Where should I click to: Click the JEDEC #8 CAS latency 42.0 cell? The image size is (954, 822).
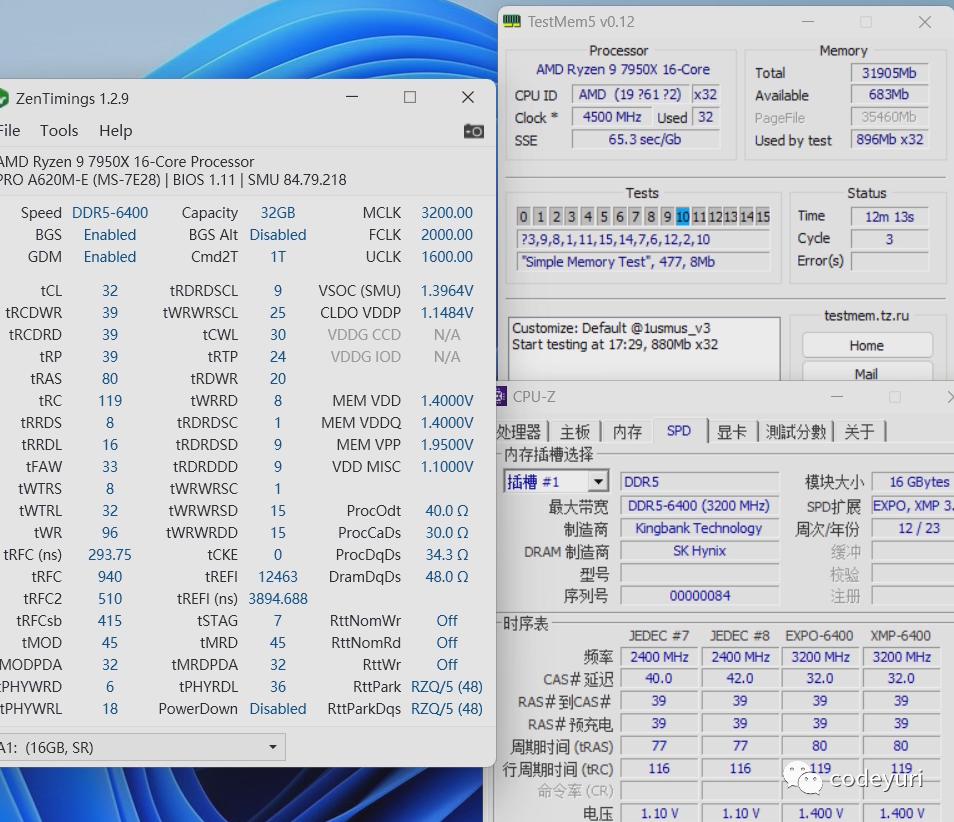pyautogui.click(x=740, y=678)
